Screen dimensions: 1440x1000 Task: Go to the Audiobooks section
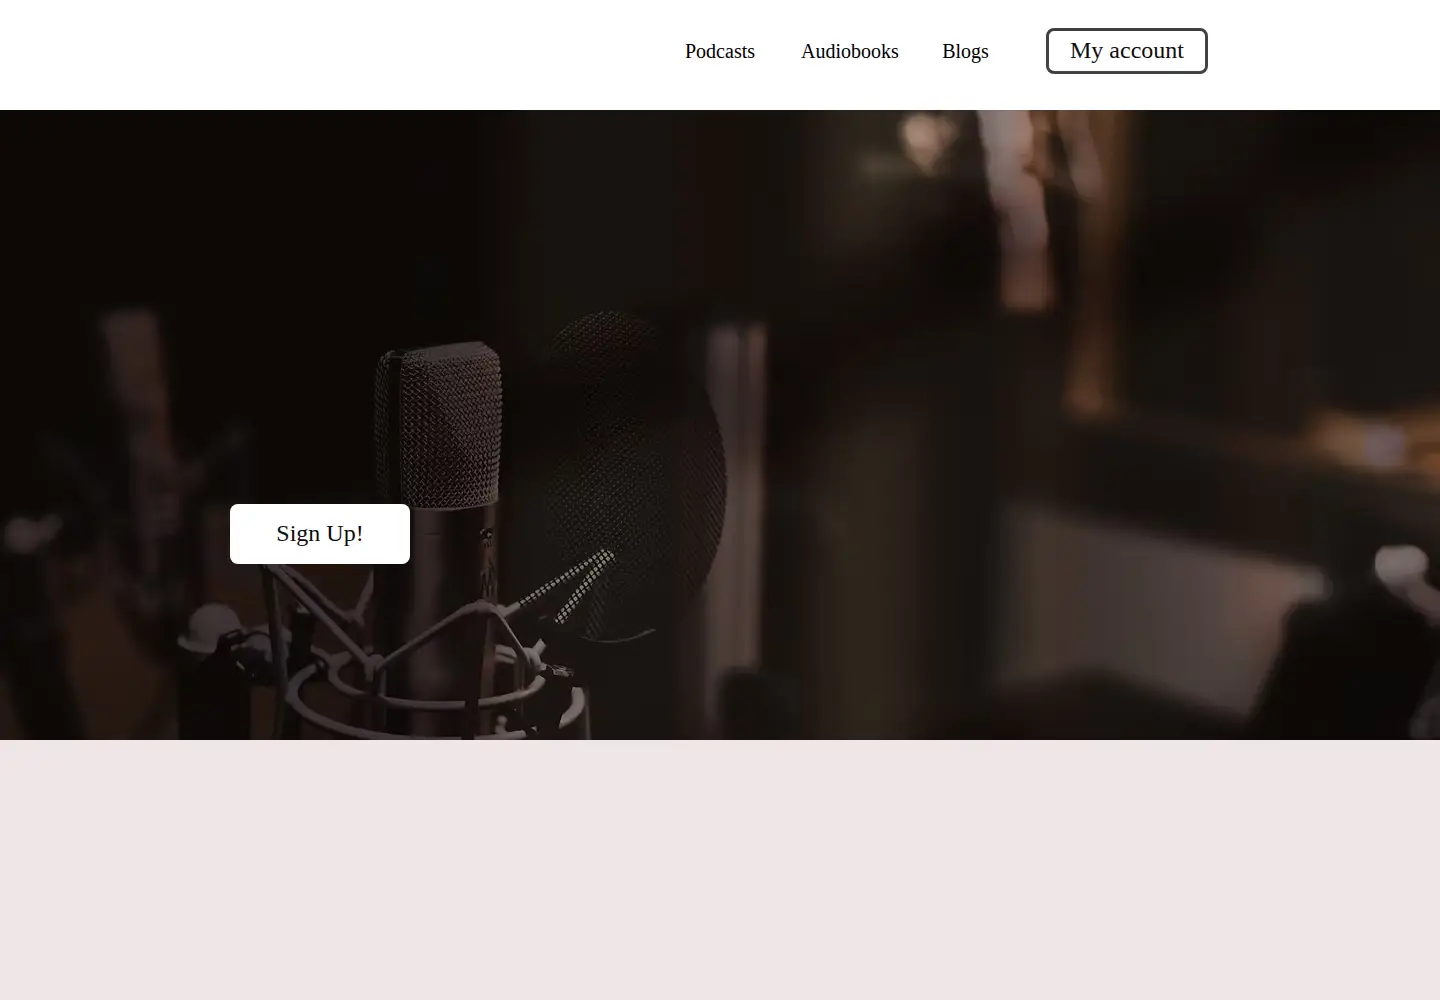pos(850,51)
